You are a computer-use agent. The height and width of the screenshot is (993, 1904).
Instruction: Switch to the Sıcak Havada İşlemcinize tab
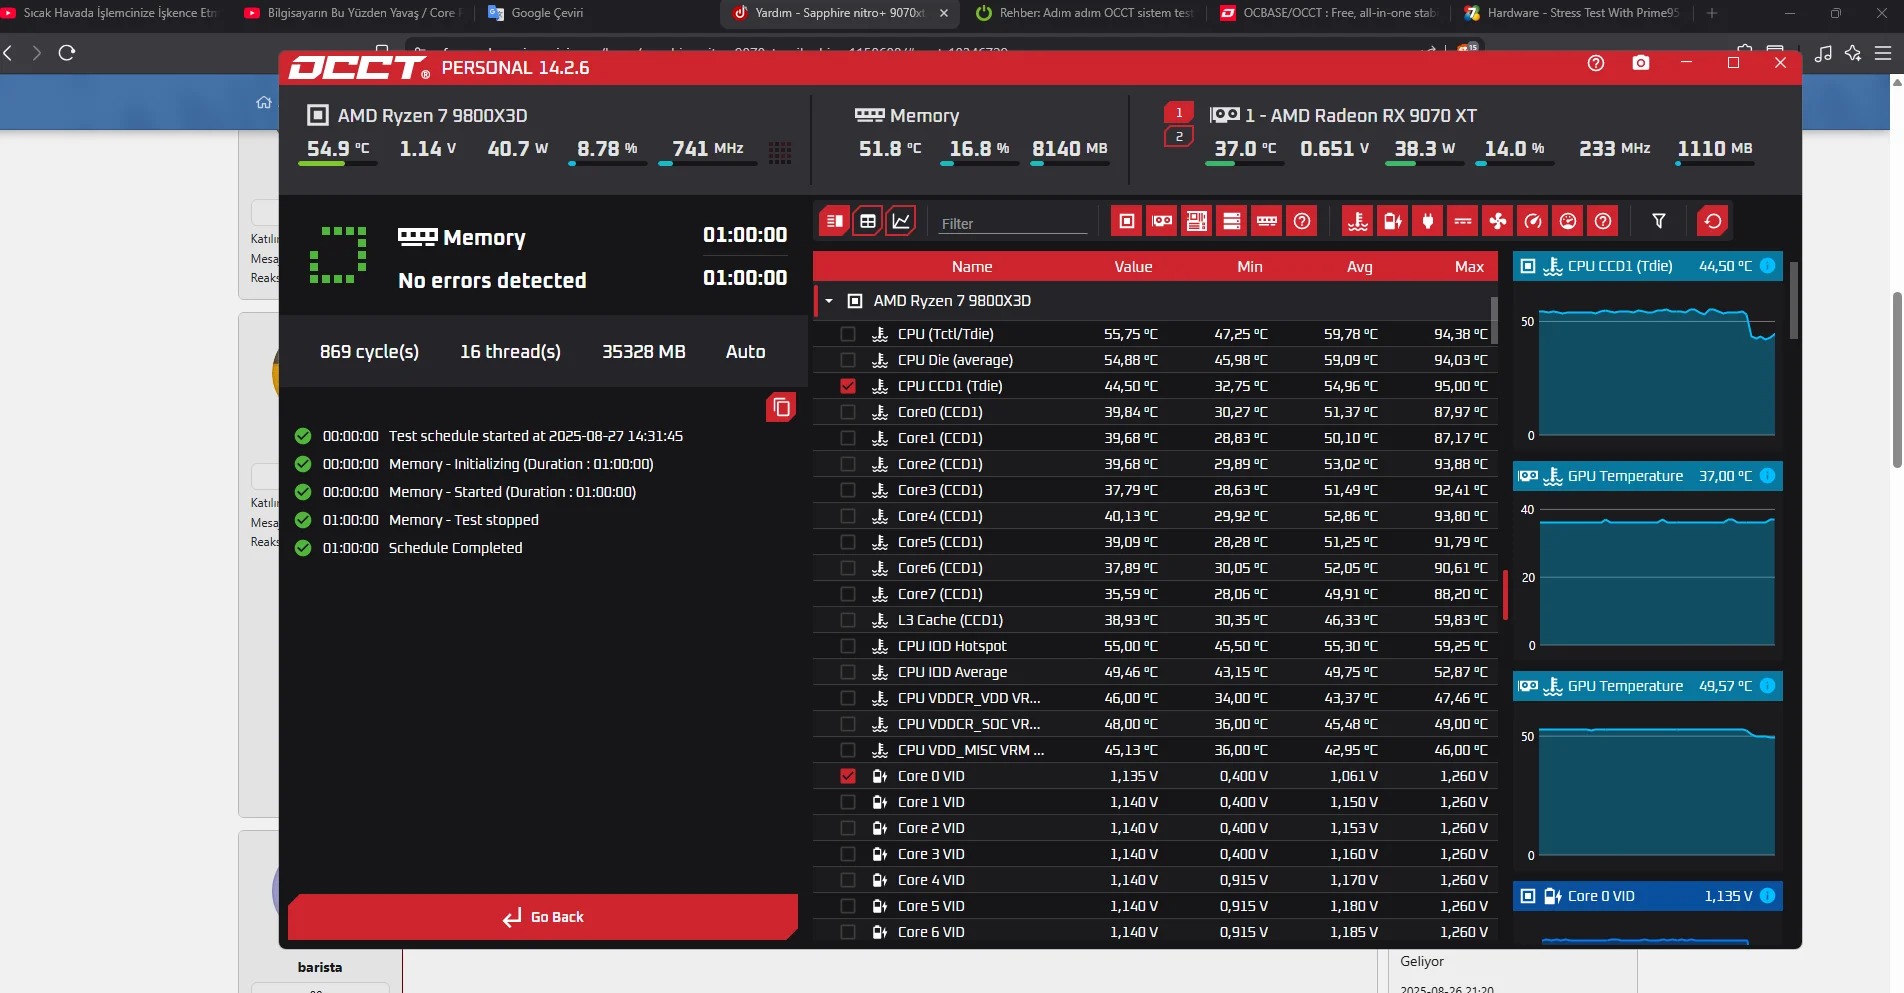point(110,13)
